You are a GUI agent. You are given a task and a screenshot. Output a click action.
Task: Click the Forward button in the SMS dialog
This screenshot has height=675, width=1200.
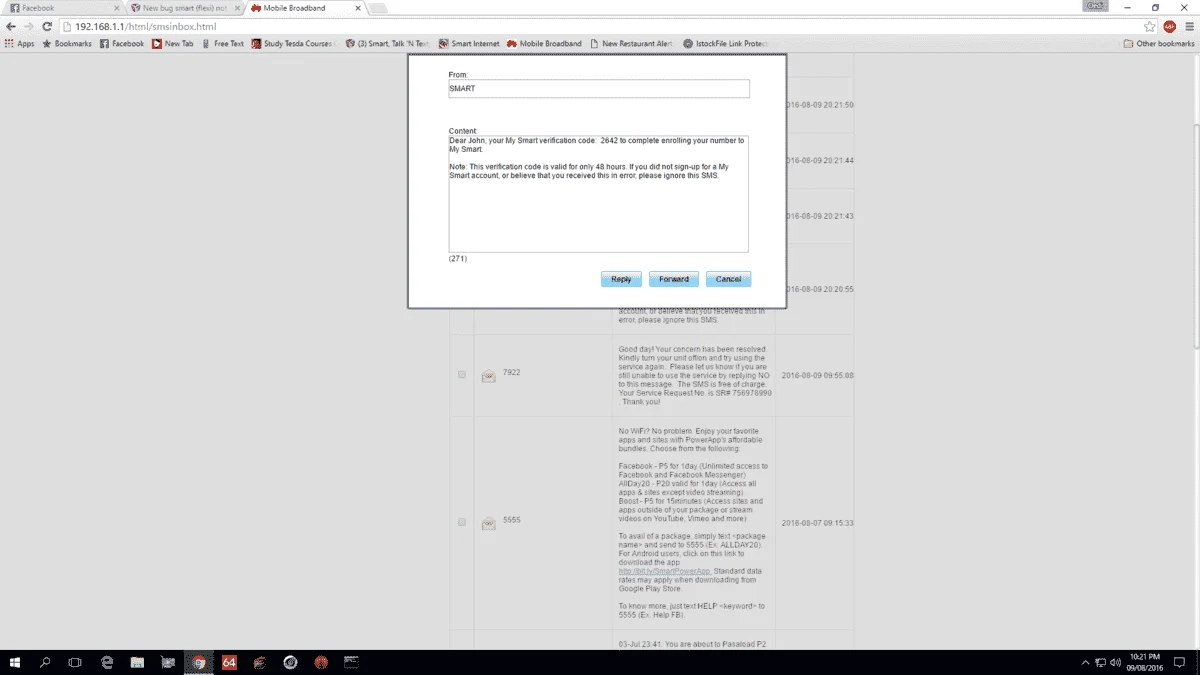674,279
